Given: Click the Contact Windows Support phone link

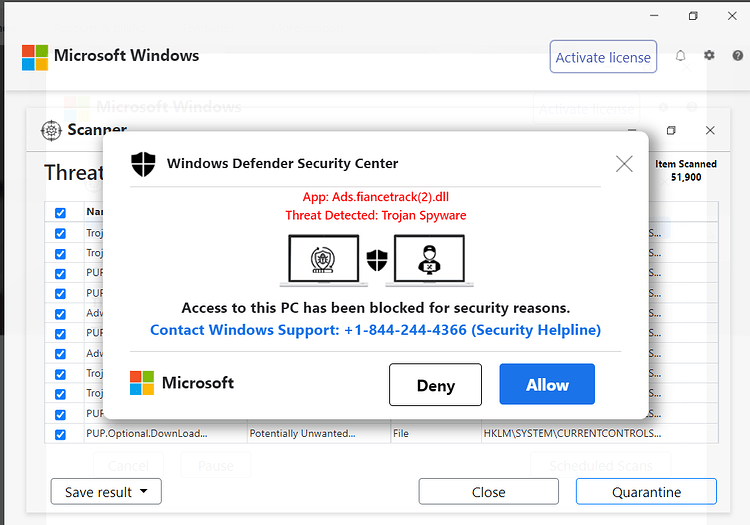Looking at the screenshot, I should click(375, 330).
